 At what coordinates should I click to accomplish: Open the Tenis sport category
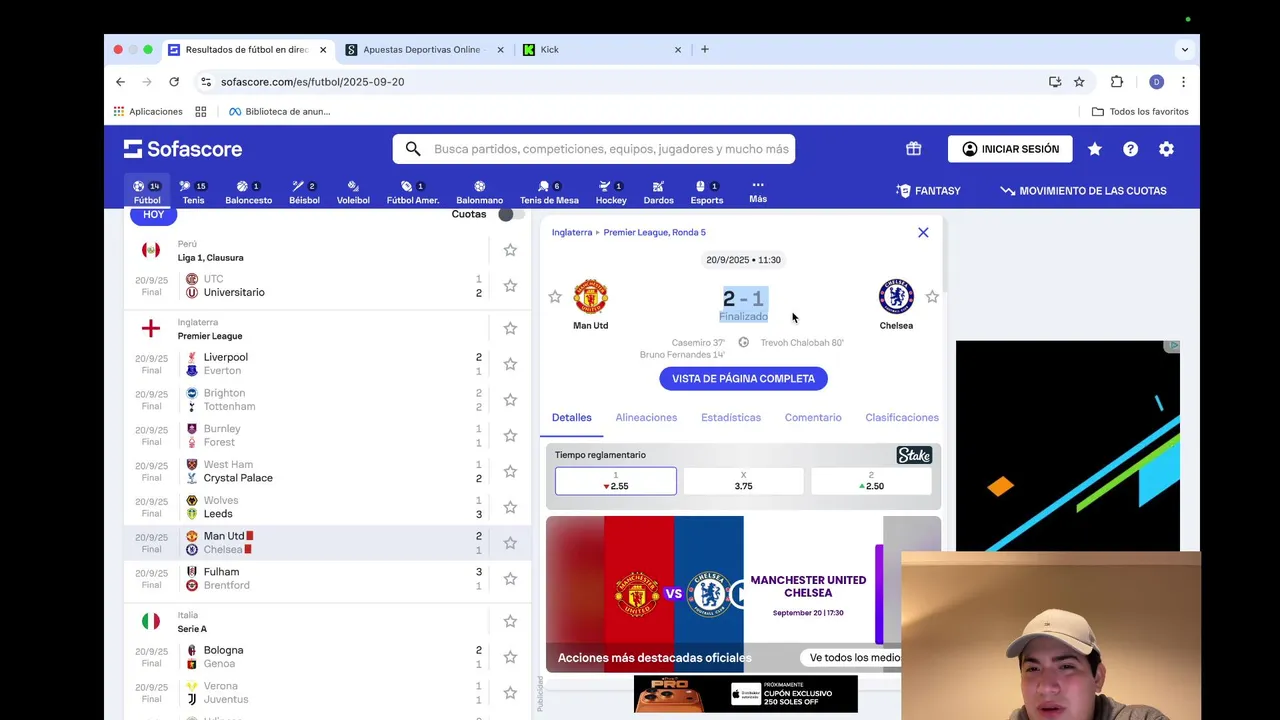point(193,192)
